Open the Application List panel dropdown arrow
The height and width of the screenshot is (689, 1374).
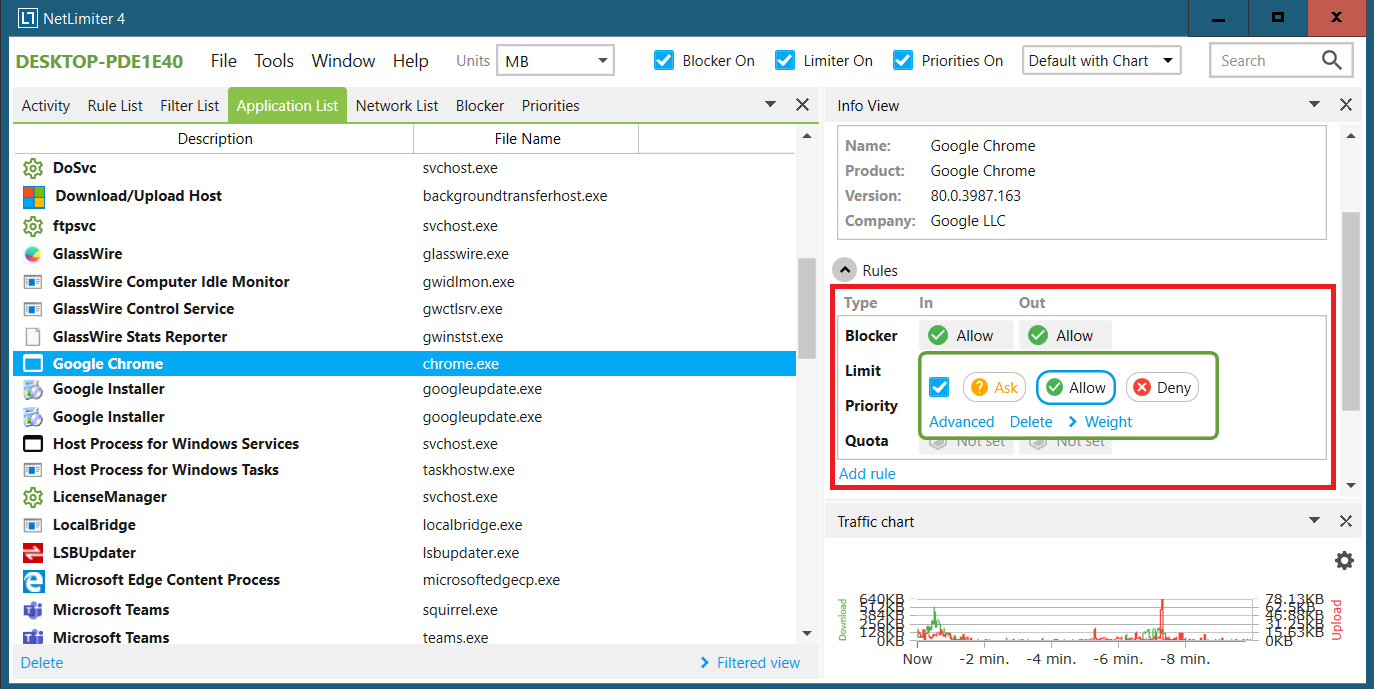click(770, 104)
